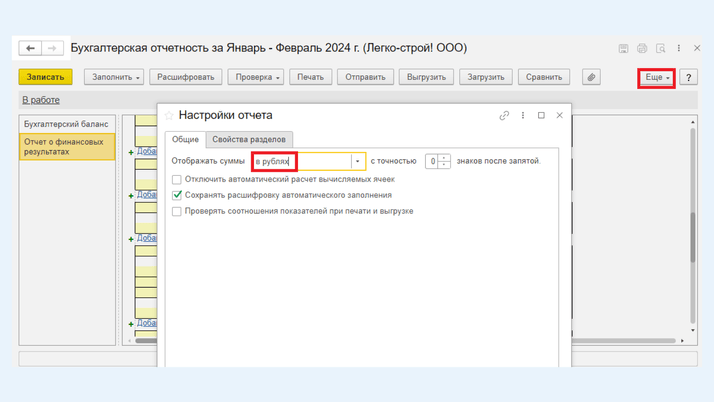Click the back navigation arrow
This screenshot has width=714, height=402.
point(30,48)
